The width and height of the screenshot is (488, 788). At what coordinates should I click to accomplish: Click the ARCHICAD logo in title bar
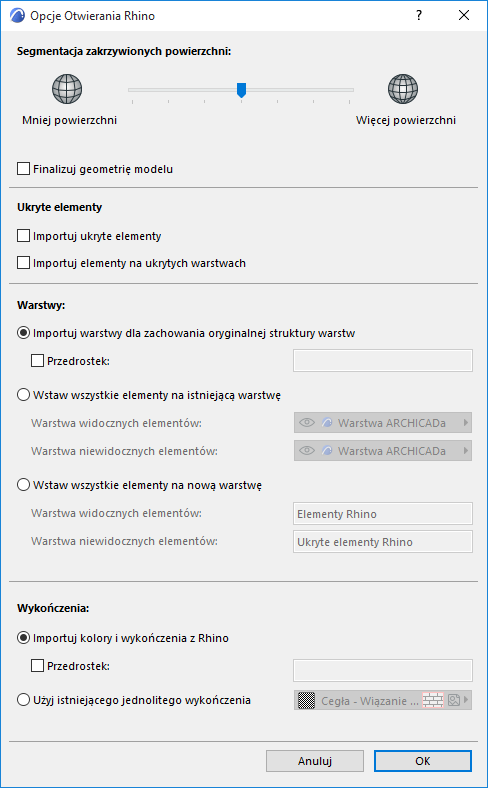[17, 16]
